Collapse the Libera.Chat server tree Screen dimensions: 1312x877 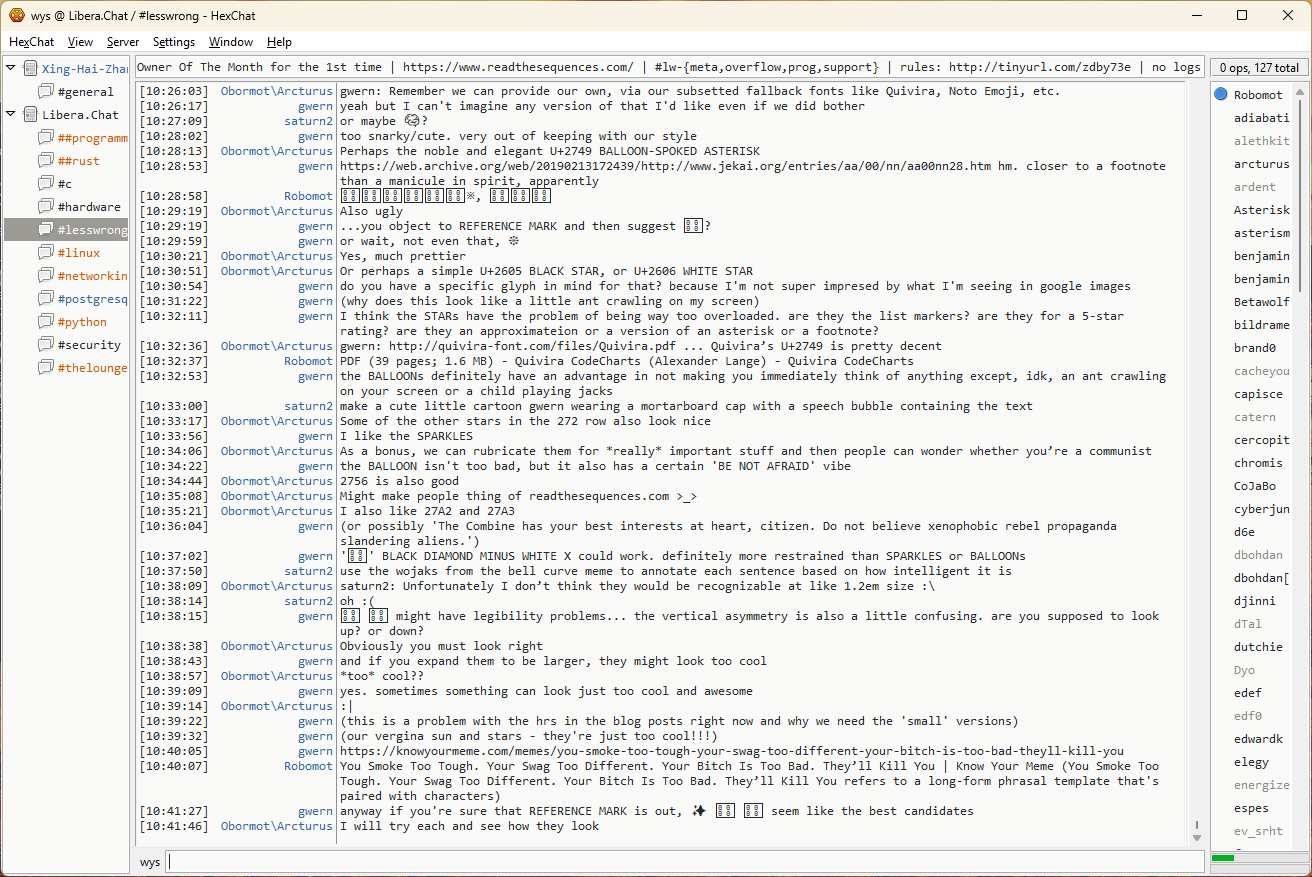pos(11,115)
